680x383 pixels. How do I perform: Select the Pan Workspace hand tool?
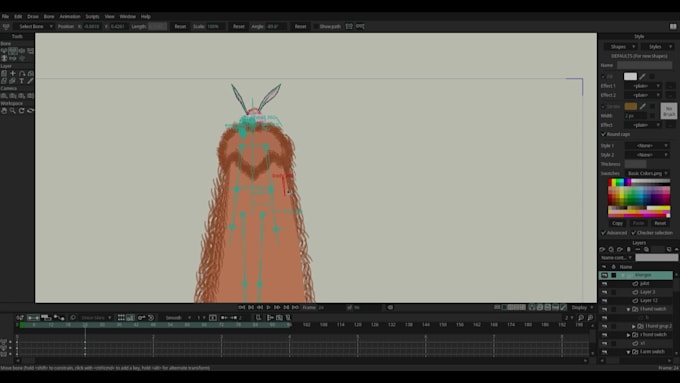4,111
